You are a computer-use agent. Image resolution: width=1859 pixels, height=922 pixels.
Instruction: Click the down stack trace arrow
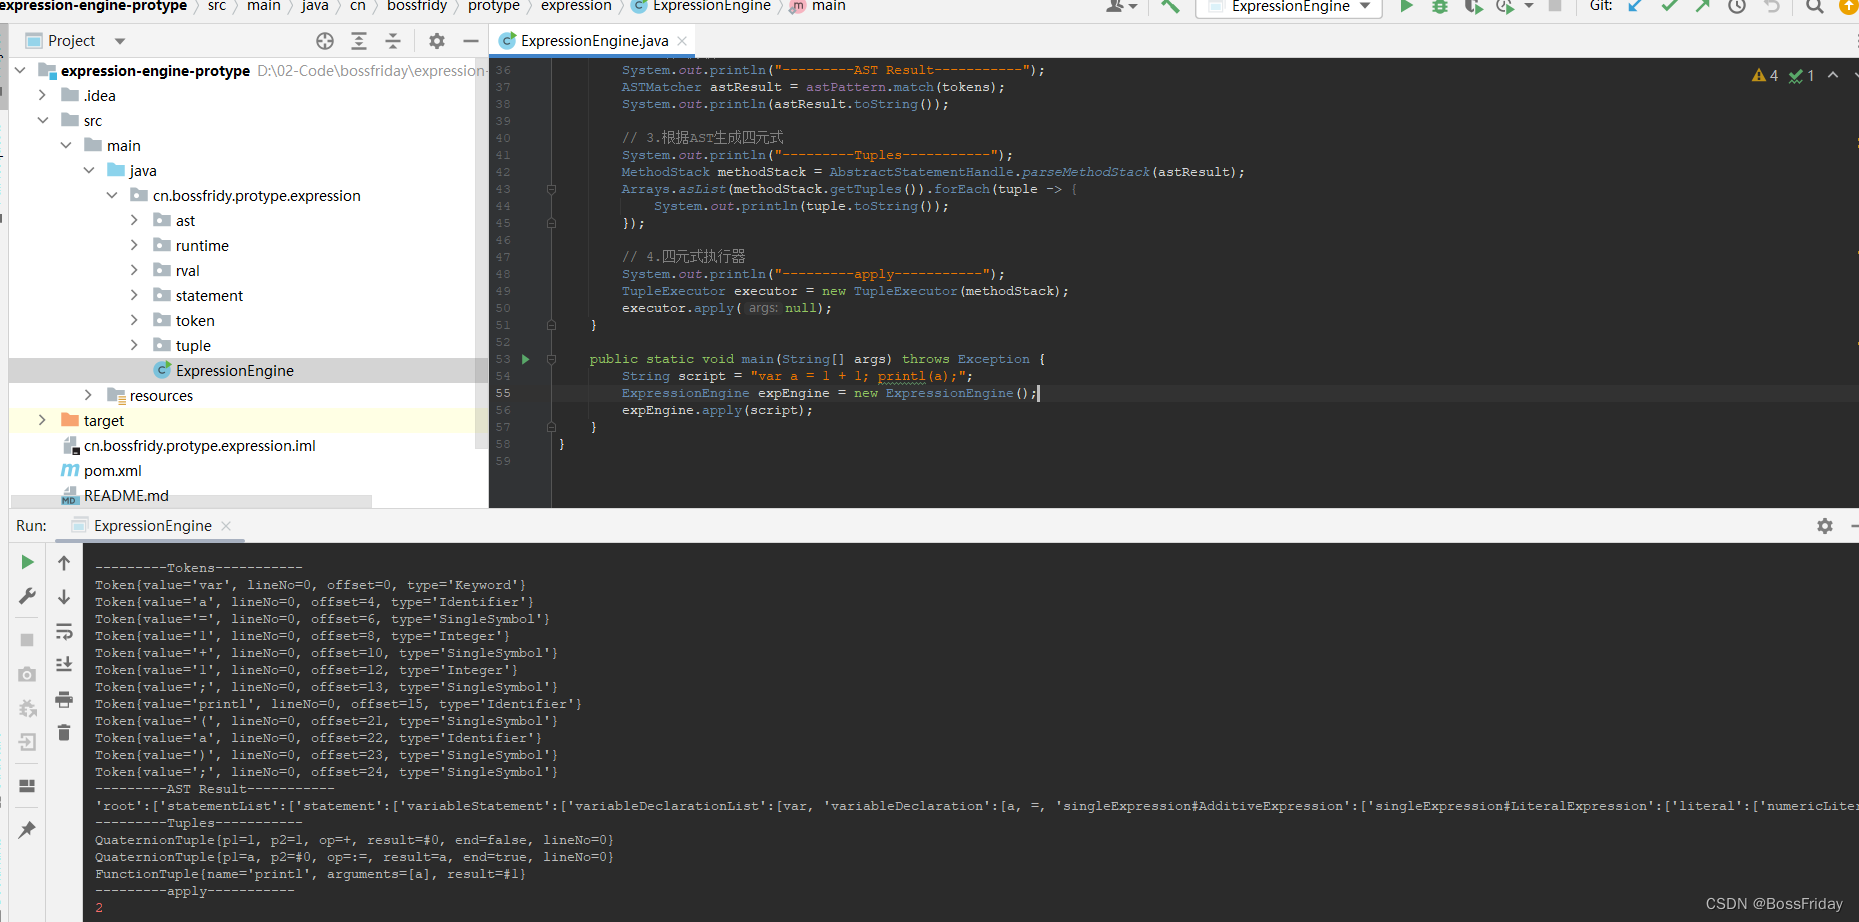[x=64, y=597]
